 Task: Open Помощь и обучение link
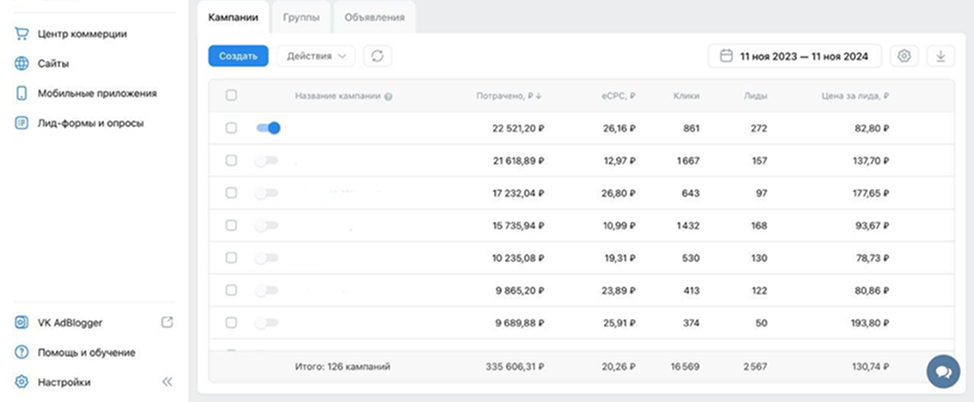tap(86, 353)
